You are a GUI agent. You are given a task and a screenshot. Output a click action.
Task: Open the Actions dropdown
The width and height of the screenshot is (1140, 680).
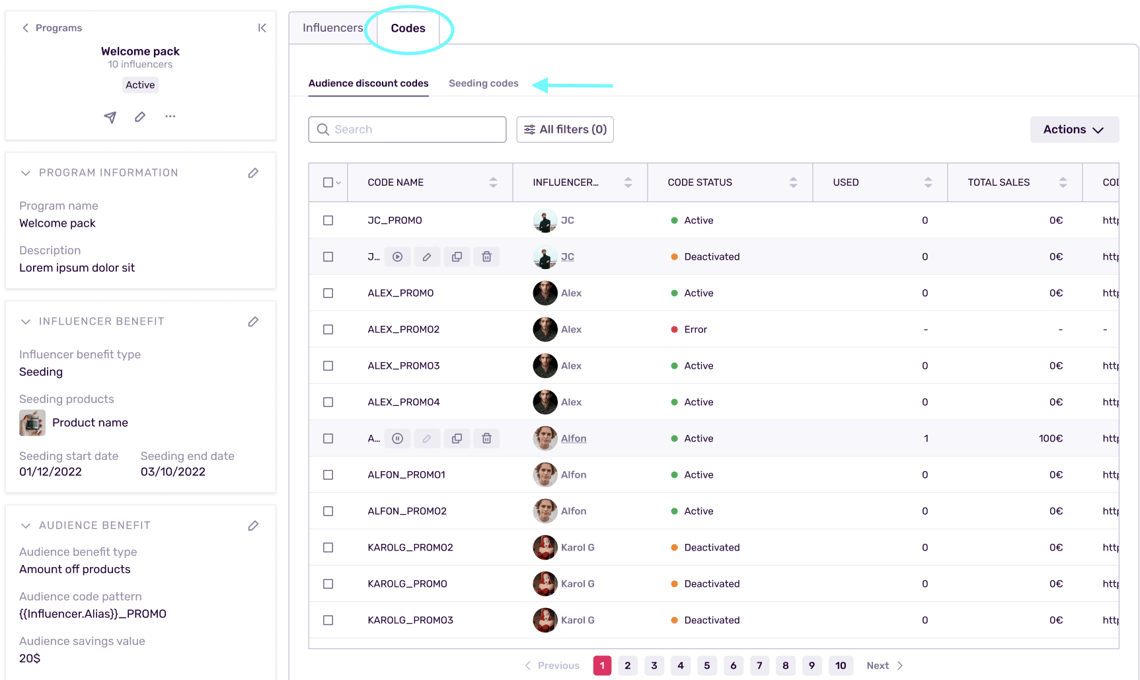click(x=1074, y=129)
